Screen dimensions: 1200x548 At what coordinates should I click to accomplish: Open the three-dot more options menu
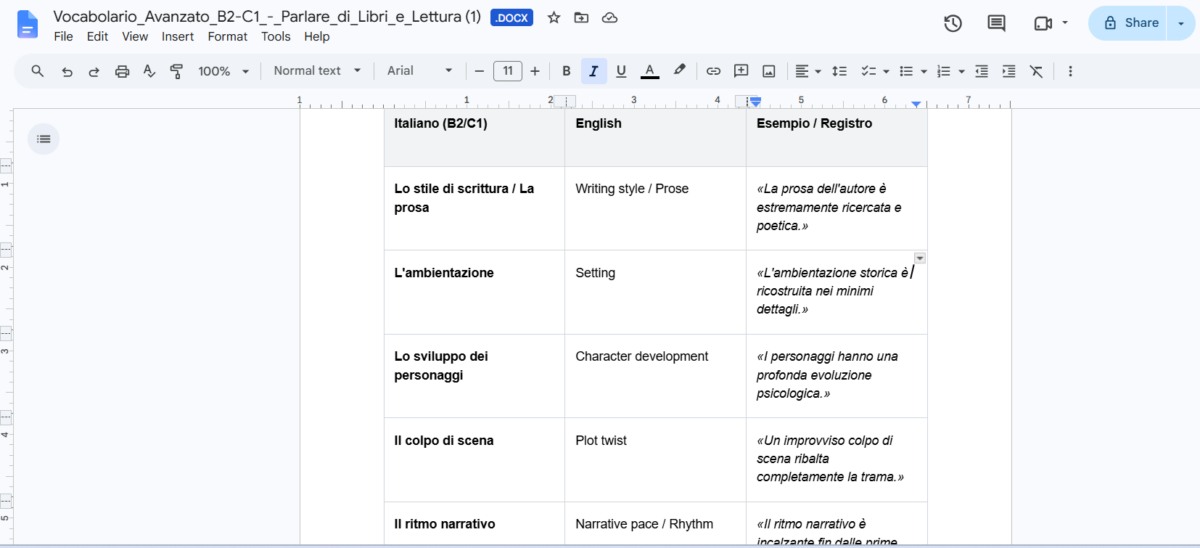1070,71
